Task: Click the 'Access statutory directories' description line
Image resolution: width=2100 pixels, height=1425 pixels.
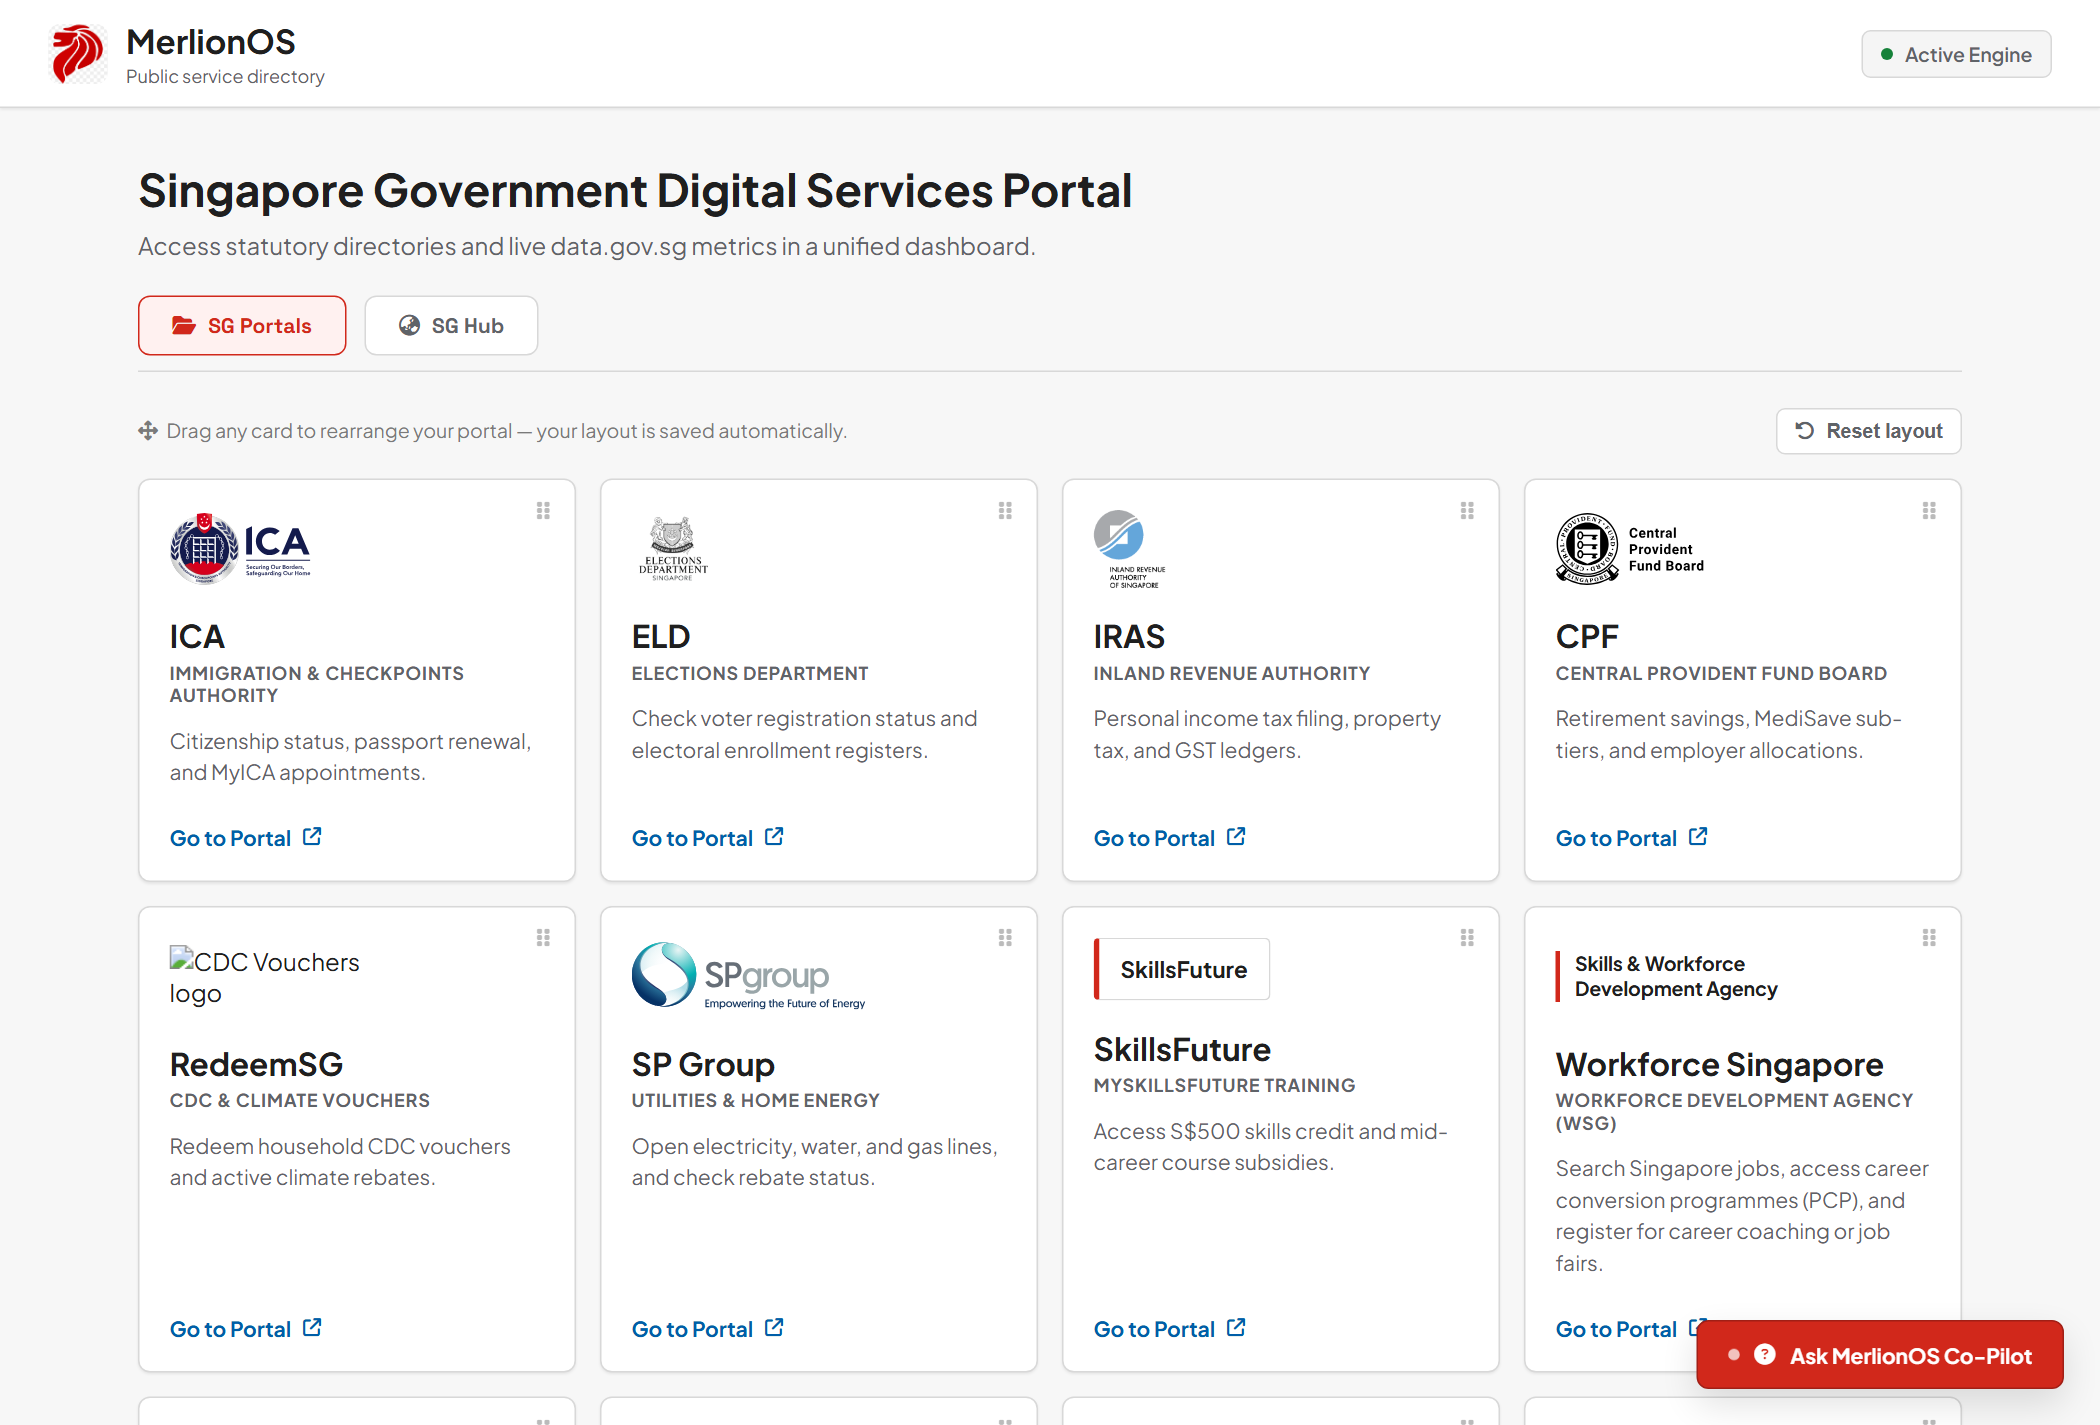Action: coord(587,246)
